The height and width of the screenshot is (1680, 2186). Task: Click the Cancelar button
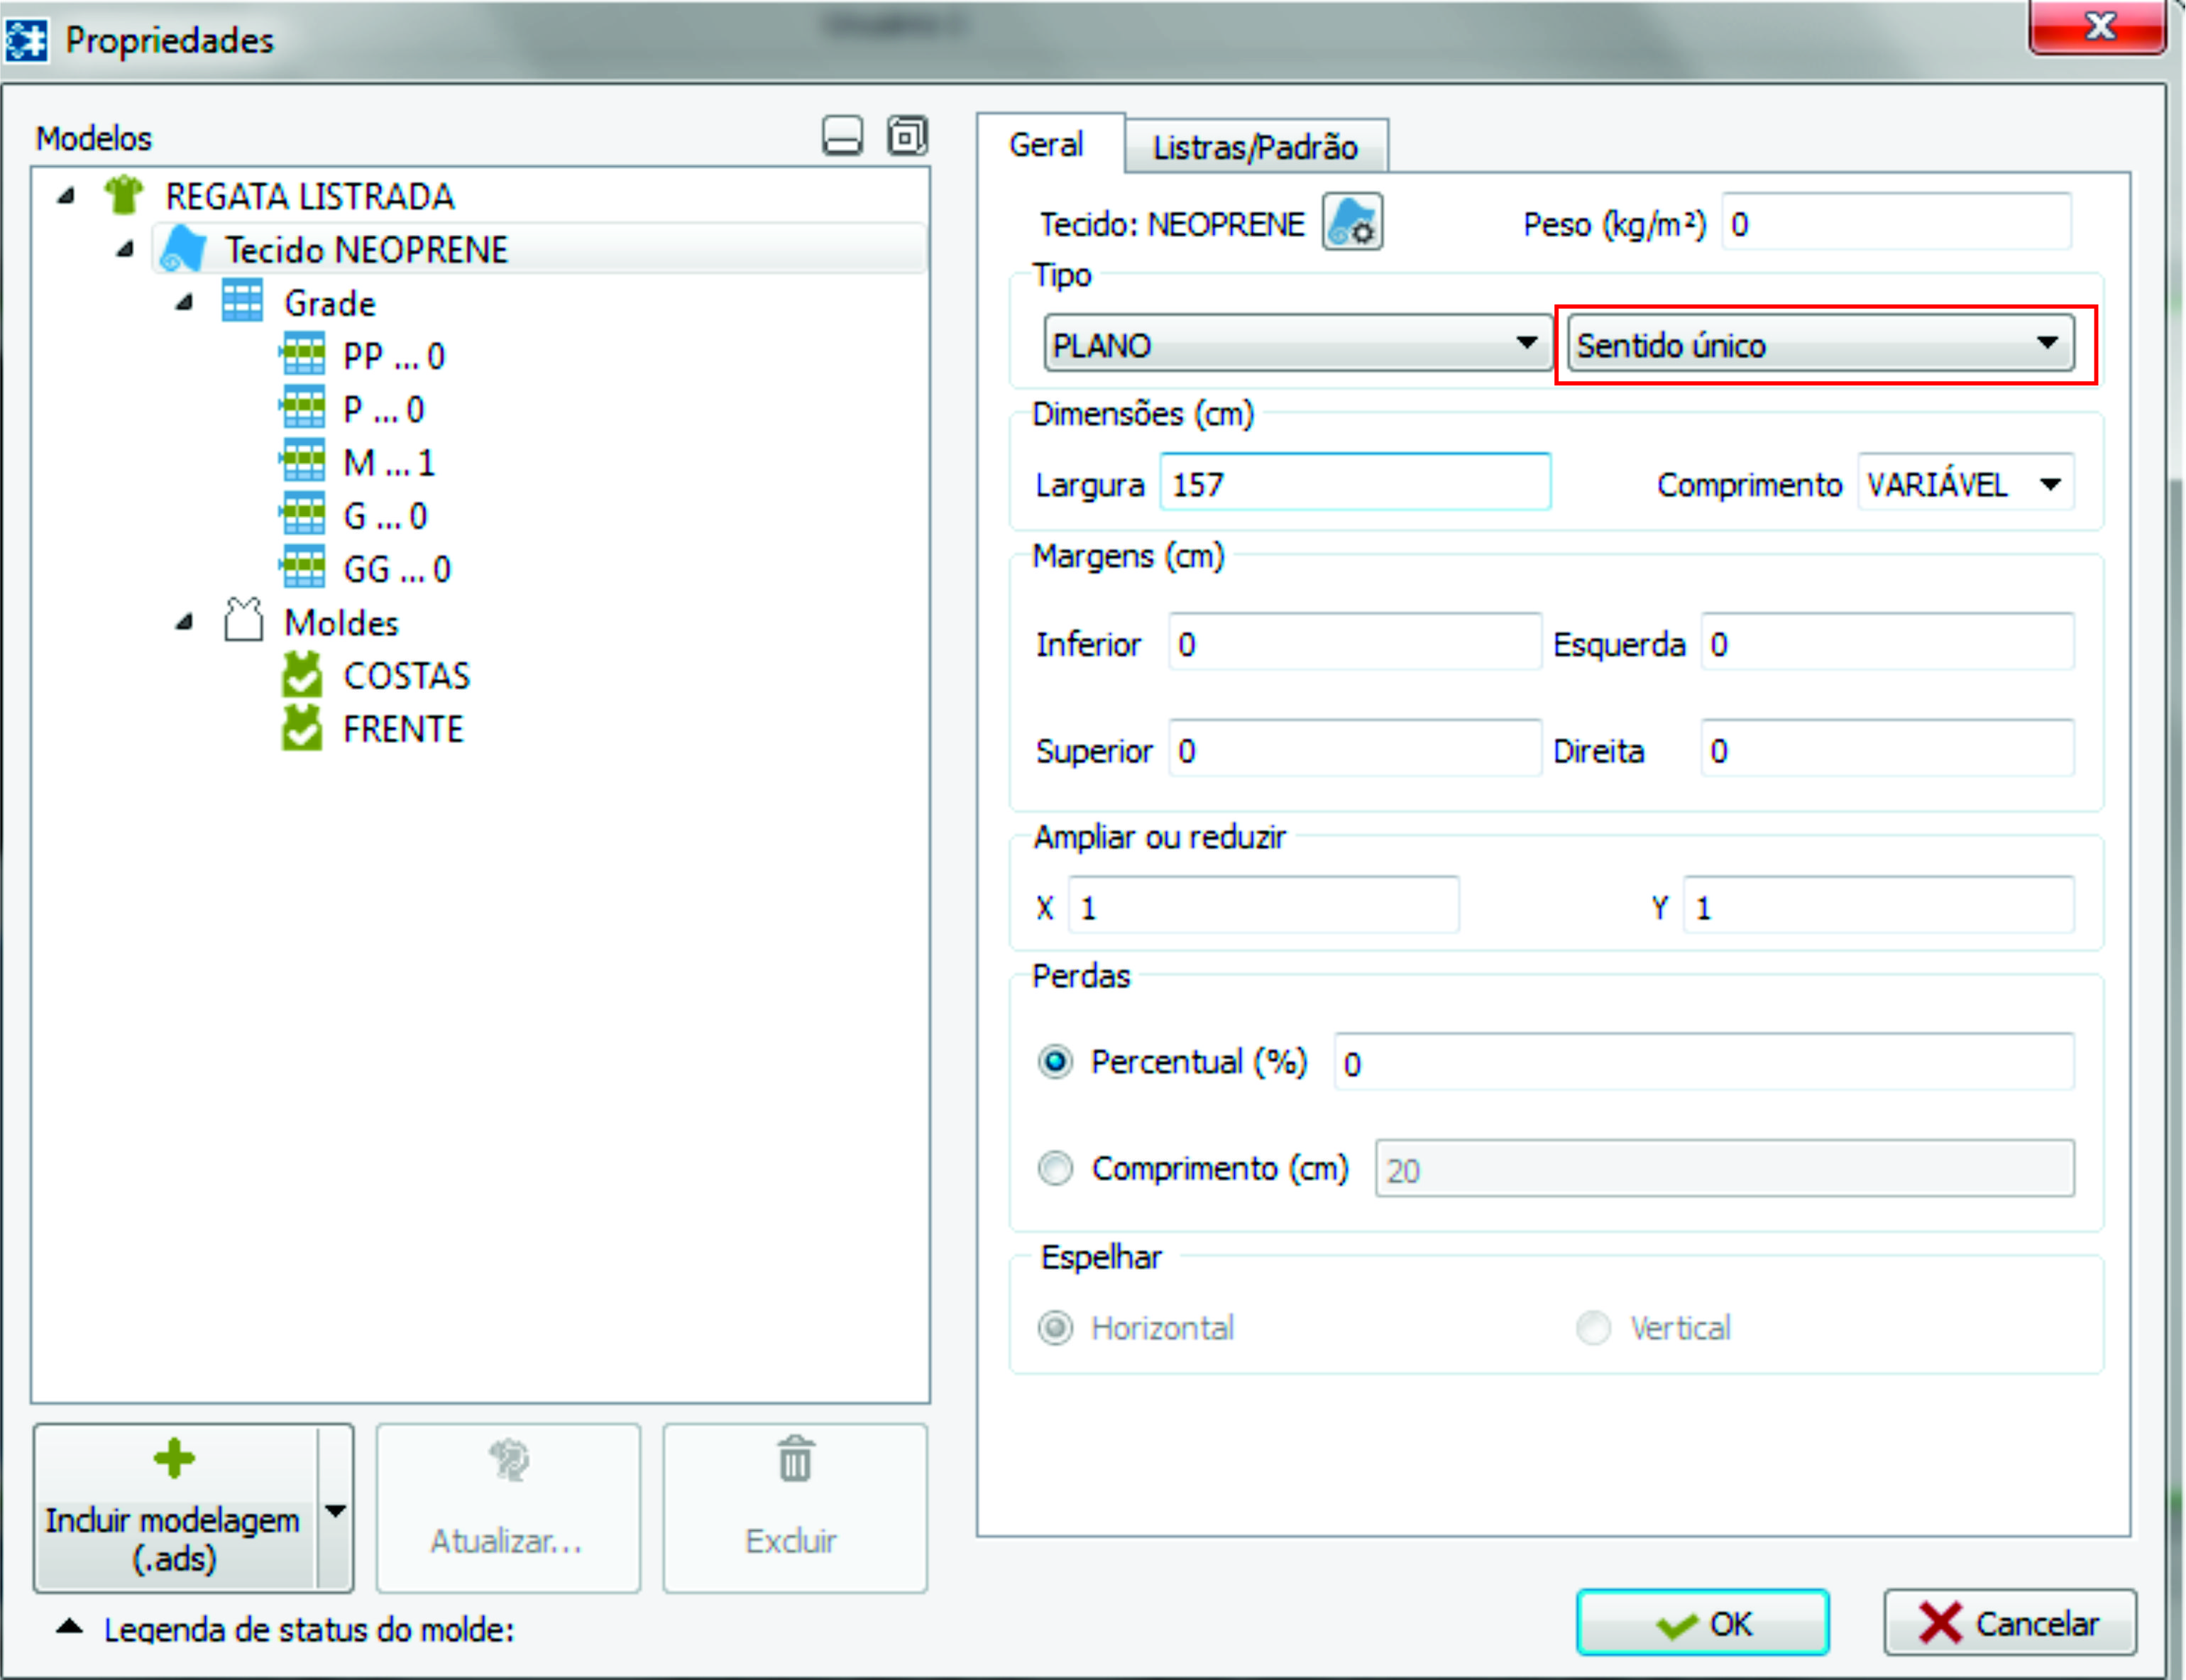pyautogui.click(x=2009, y=1622)
